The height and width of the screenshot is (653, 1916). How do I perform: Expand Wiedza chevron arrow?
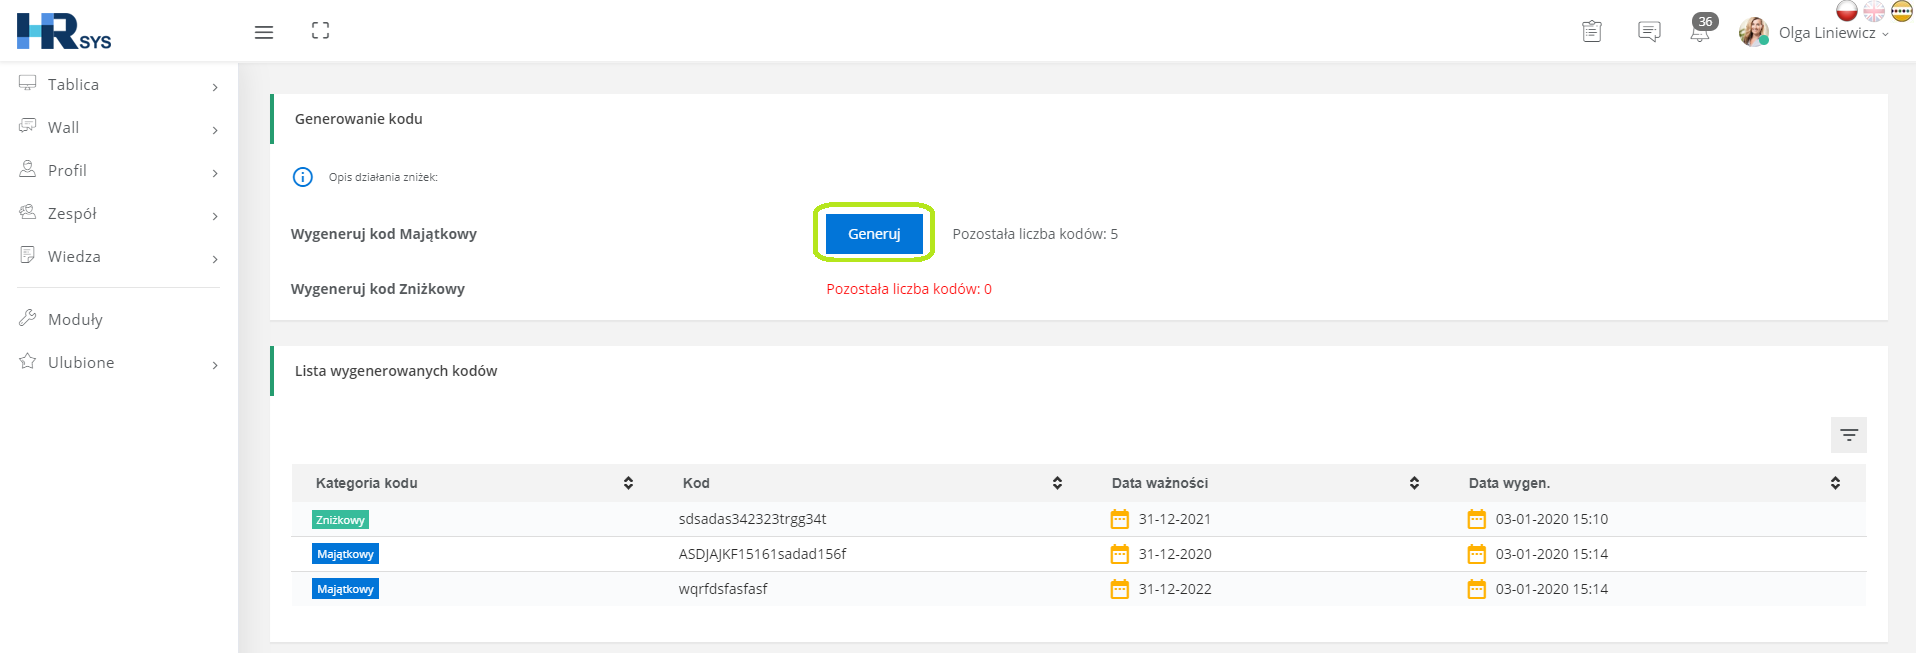(x=215, y=259)
